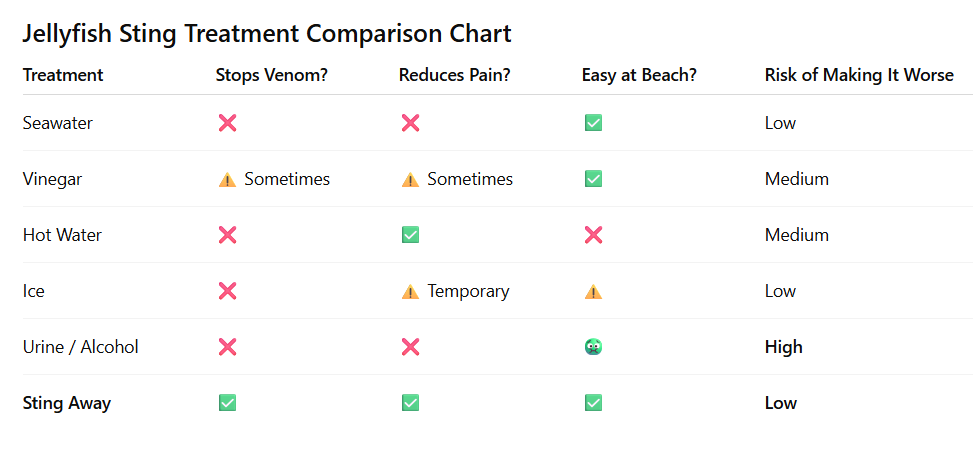Screen dimensions: 973x472
Task: Click the red cross for Hot Water Easy at Beach
Action: [593, 235]
